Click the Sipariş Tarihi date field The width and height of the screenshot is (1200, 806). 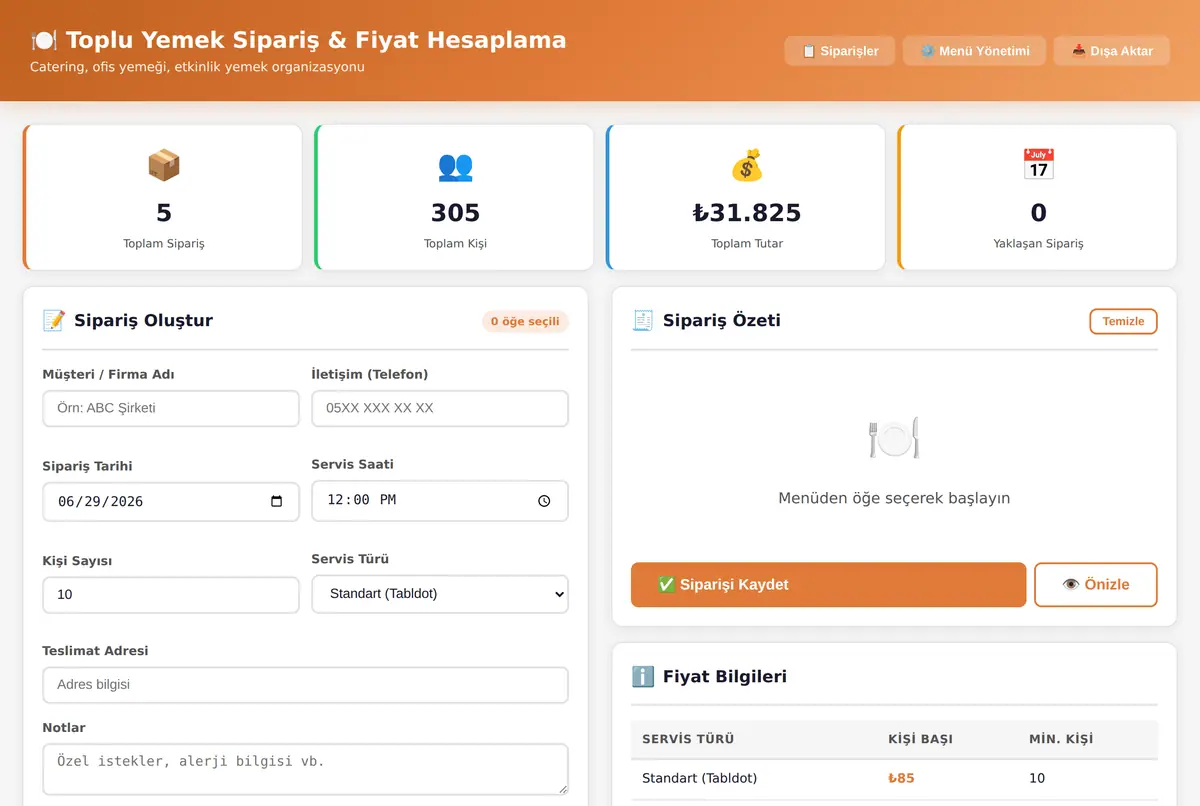[171, 501]
